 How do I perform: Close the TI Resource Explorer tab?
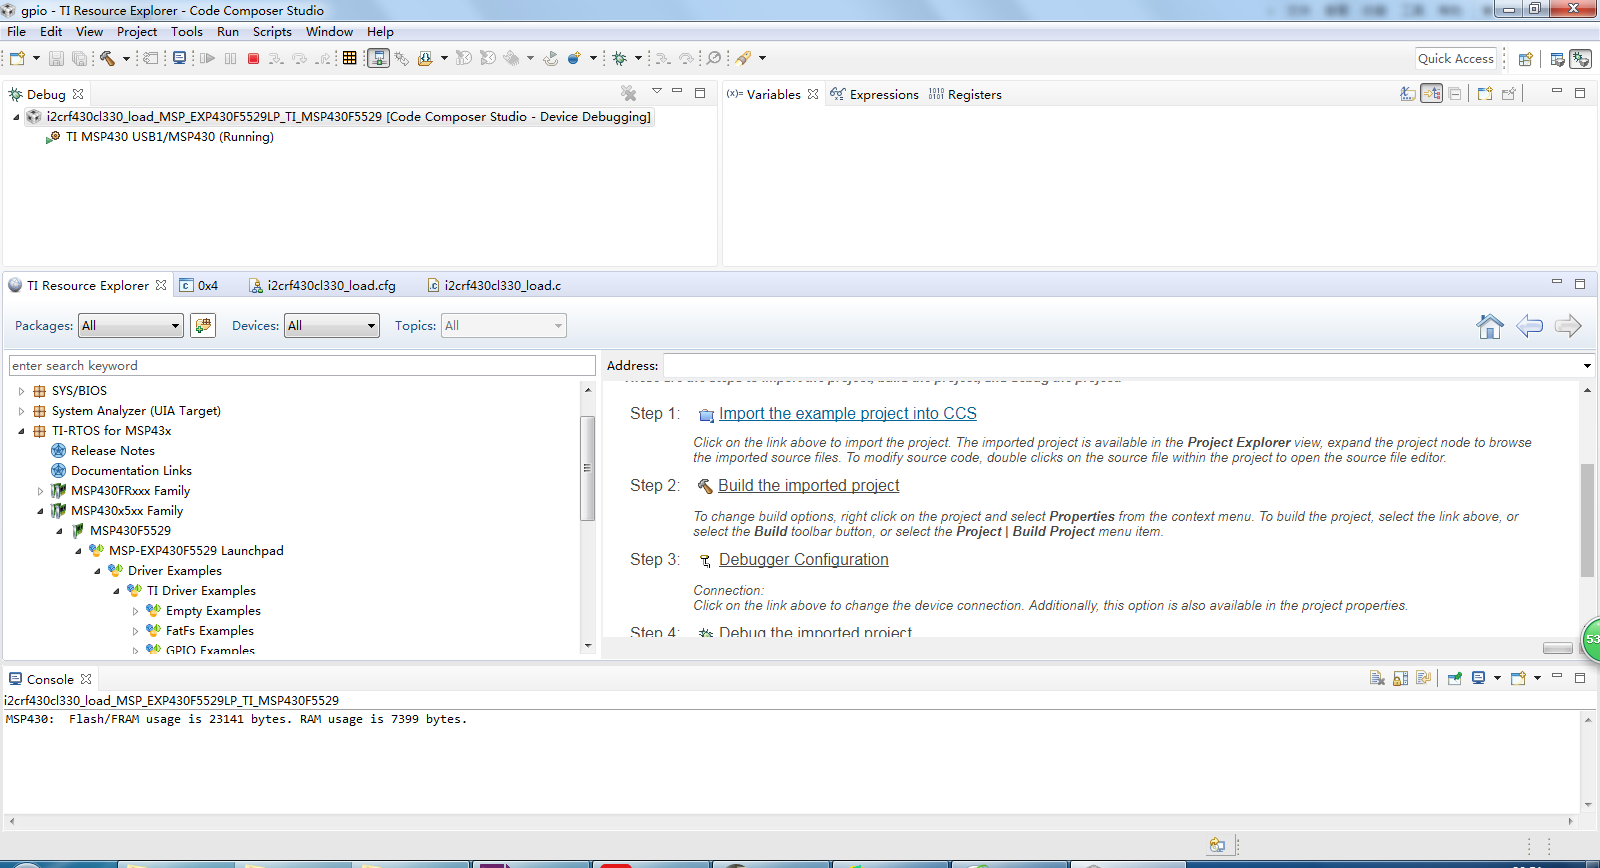[x=161, y=285]
